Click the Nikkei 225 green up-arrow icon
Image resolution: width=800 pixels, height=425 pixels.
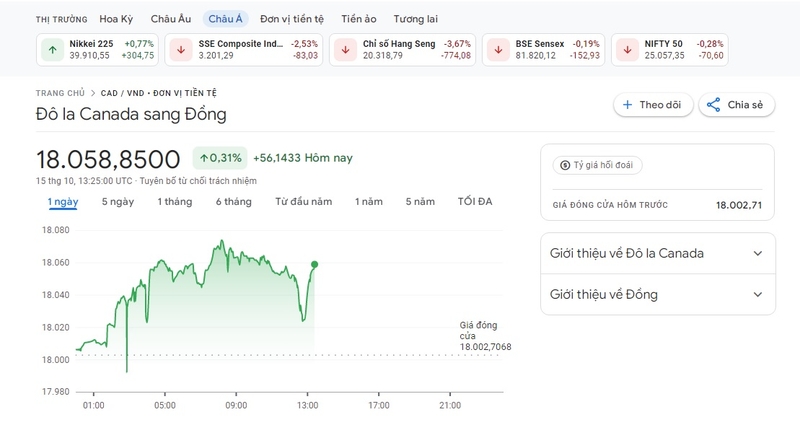pyautogui.click(x=53, y=50)
